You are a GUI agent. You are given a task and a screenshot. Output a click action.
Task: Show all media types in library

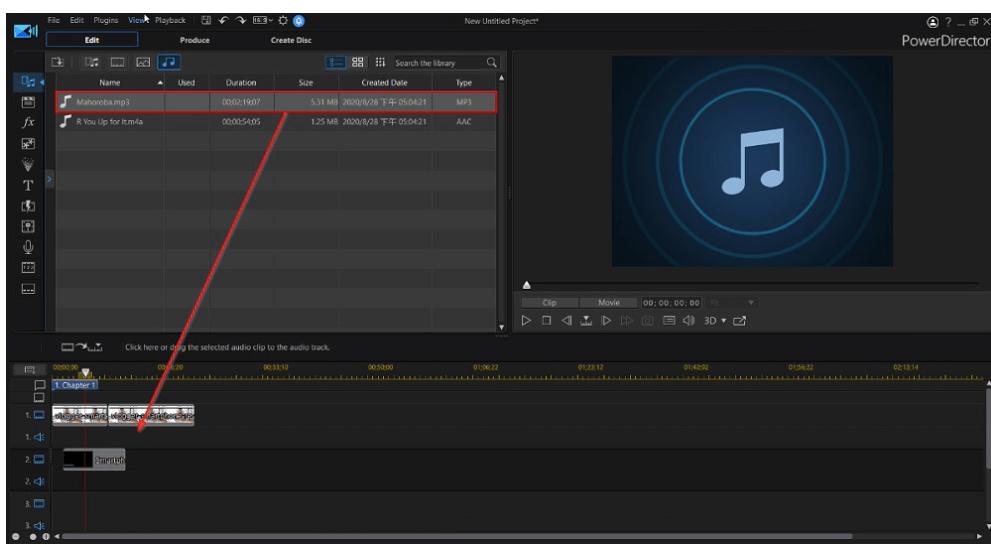(x=92, y=62)
